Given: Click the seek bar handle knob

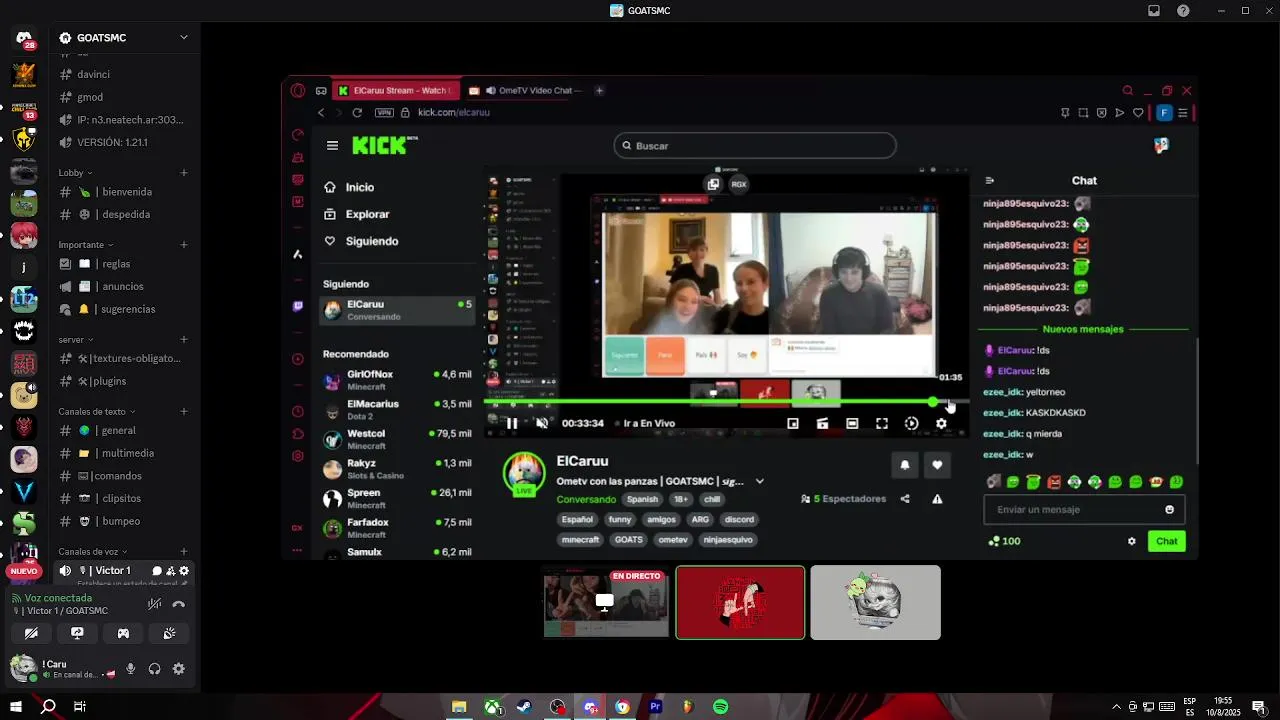Looking at the screenshot, I should (933, 402).
